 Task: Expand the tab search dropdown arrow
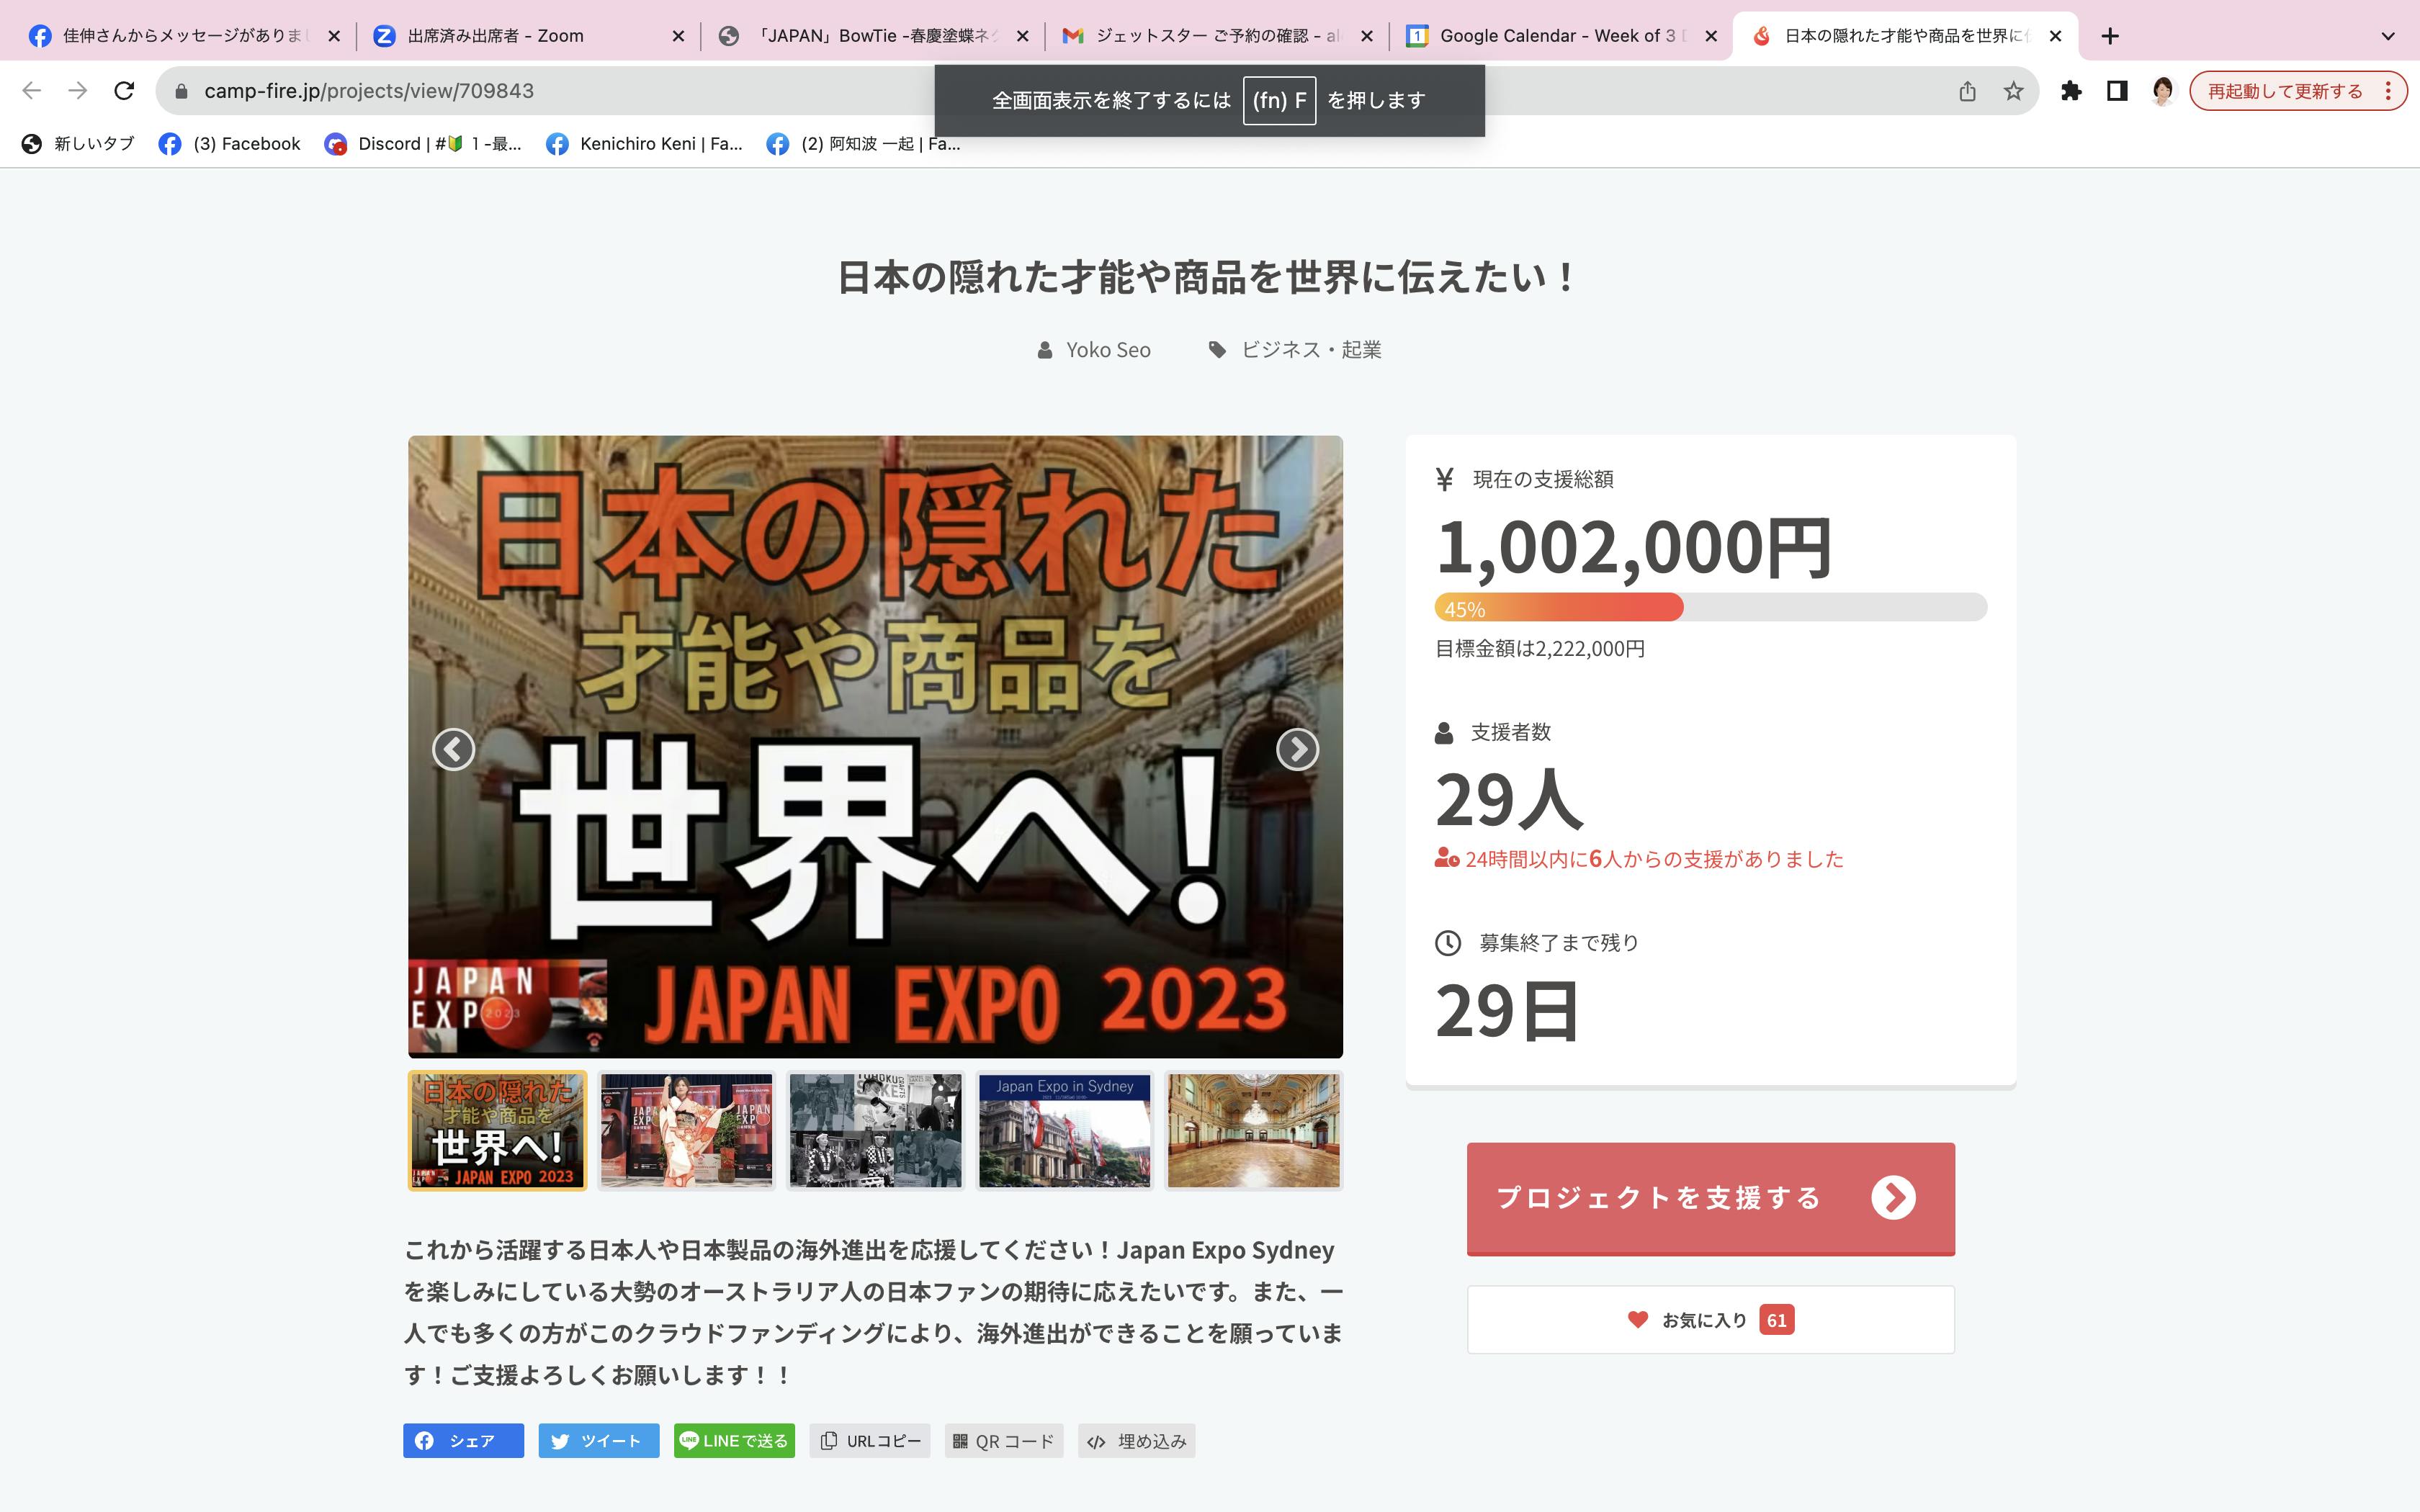click(x=2387, y=36)
